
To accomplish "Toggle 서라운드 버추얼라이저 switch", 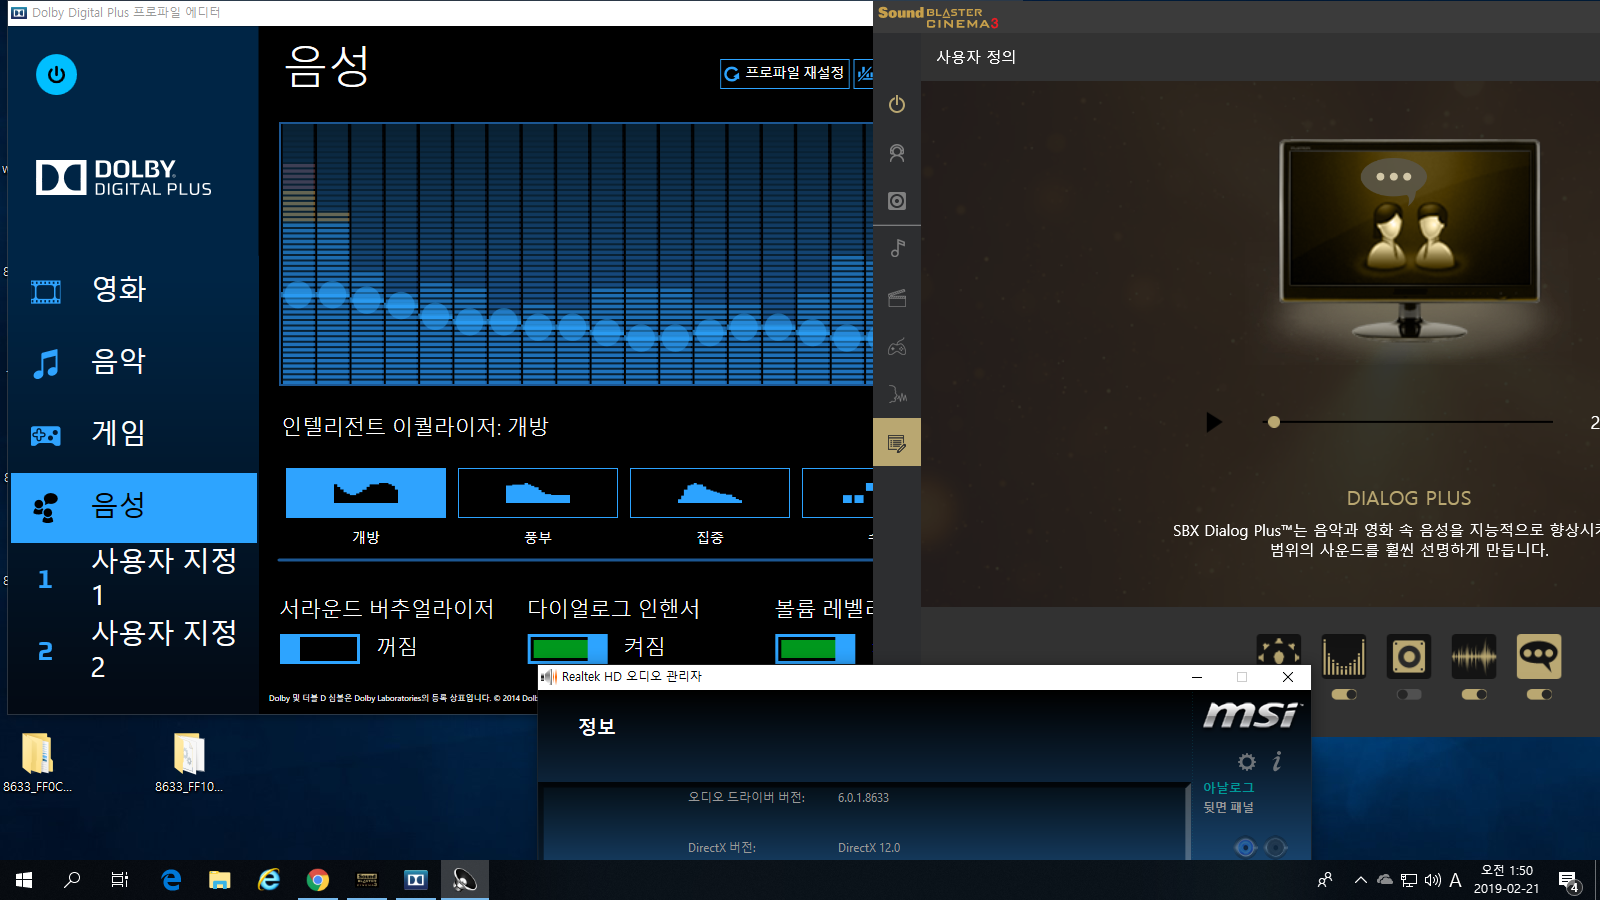I will coord(320,649).
